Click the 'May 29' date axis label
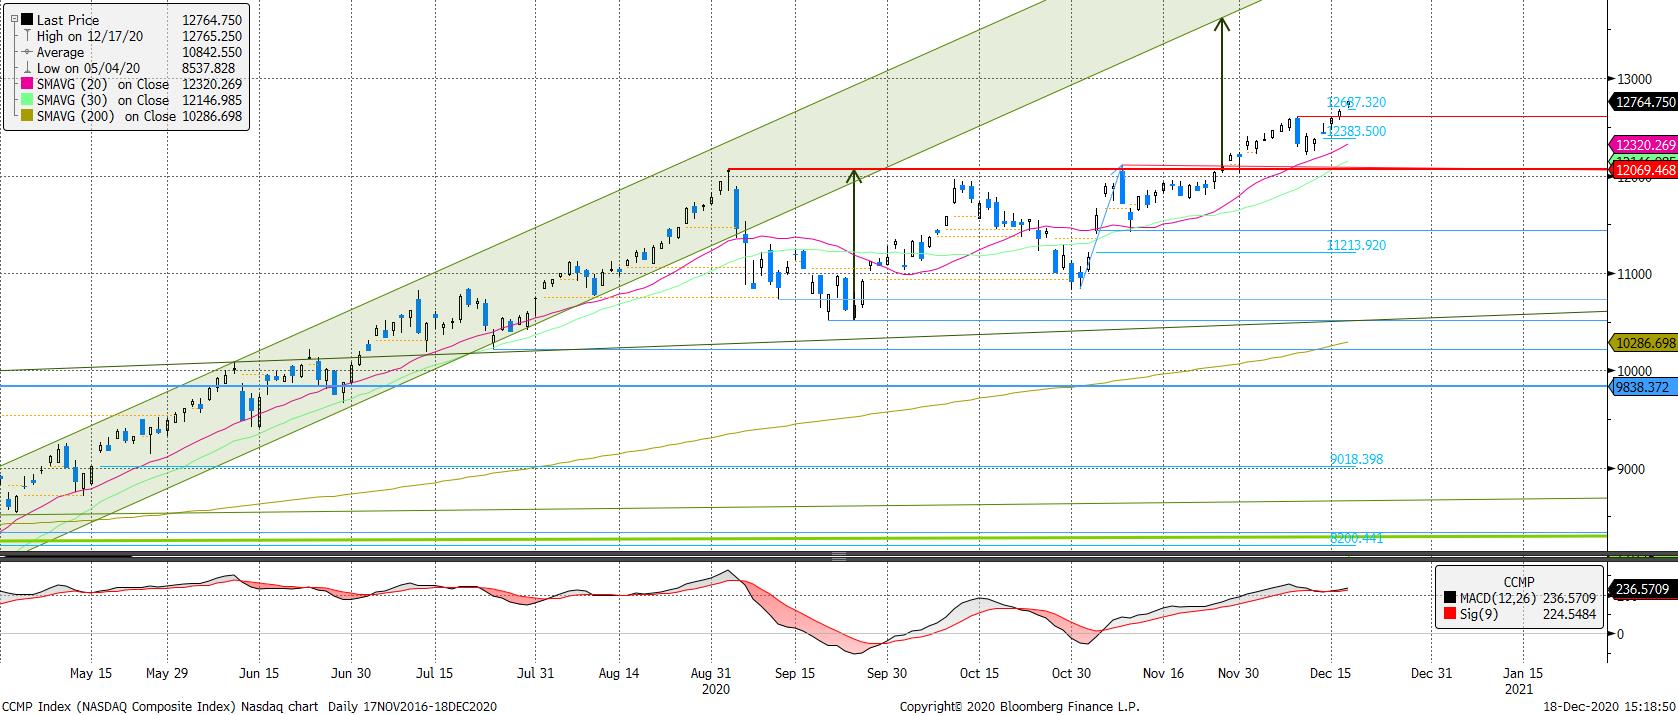 [x=165, y=673]
